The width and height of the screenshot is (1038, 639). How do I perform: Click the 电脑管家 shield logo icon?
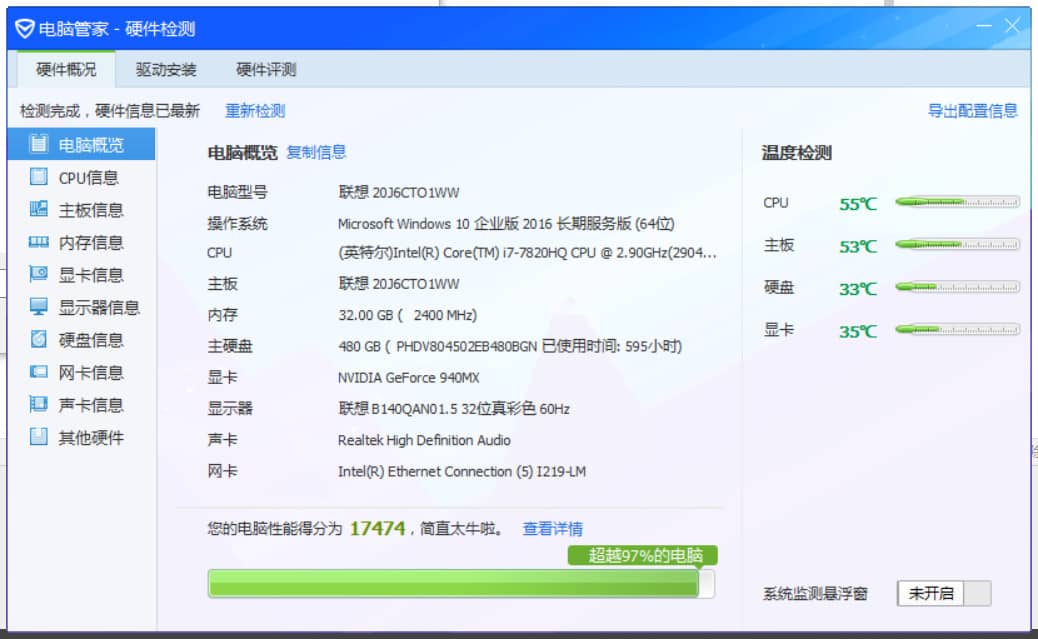pyautogui.click(x=24, y=28)
